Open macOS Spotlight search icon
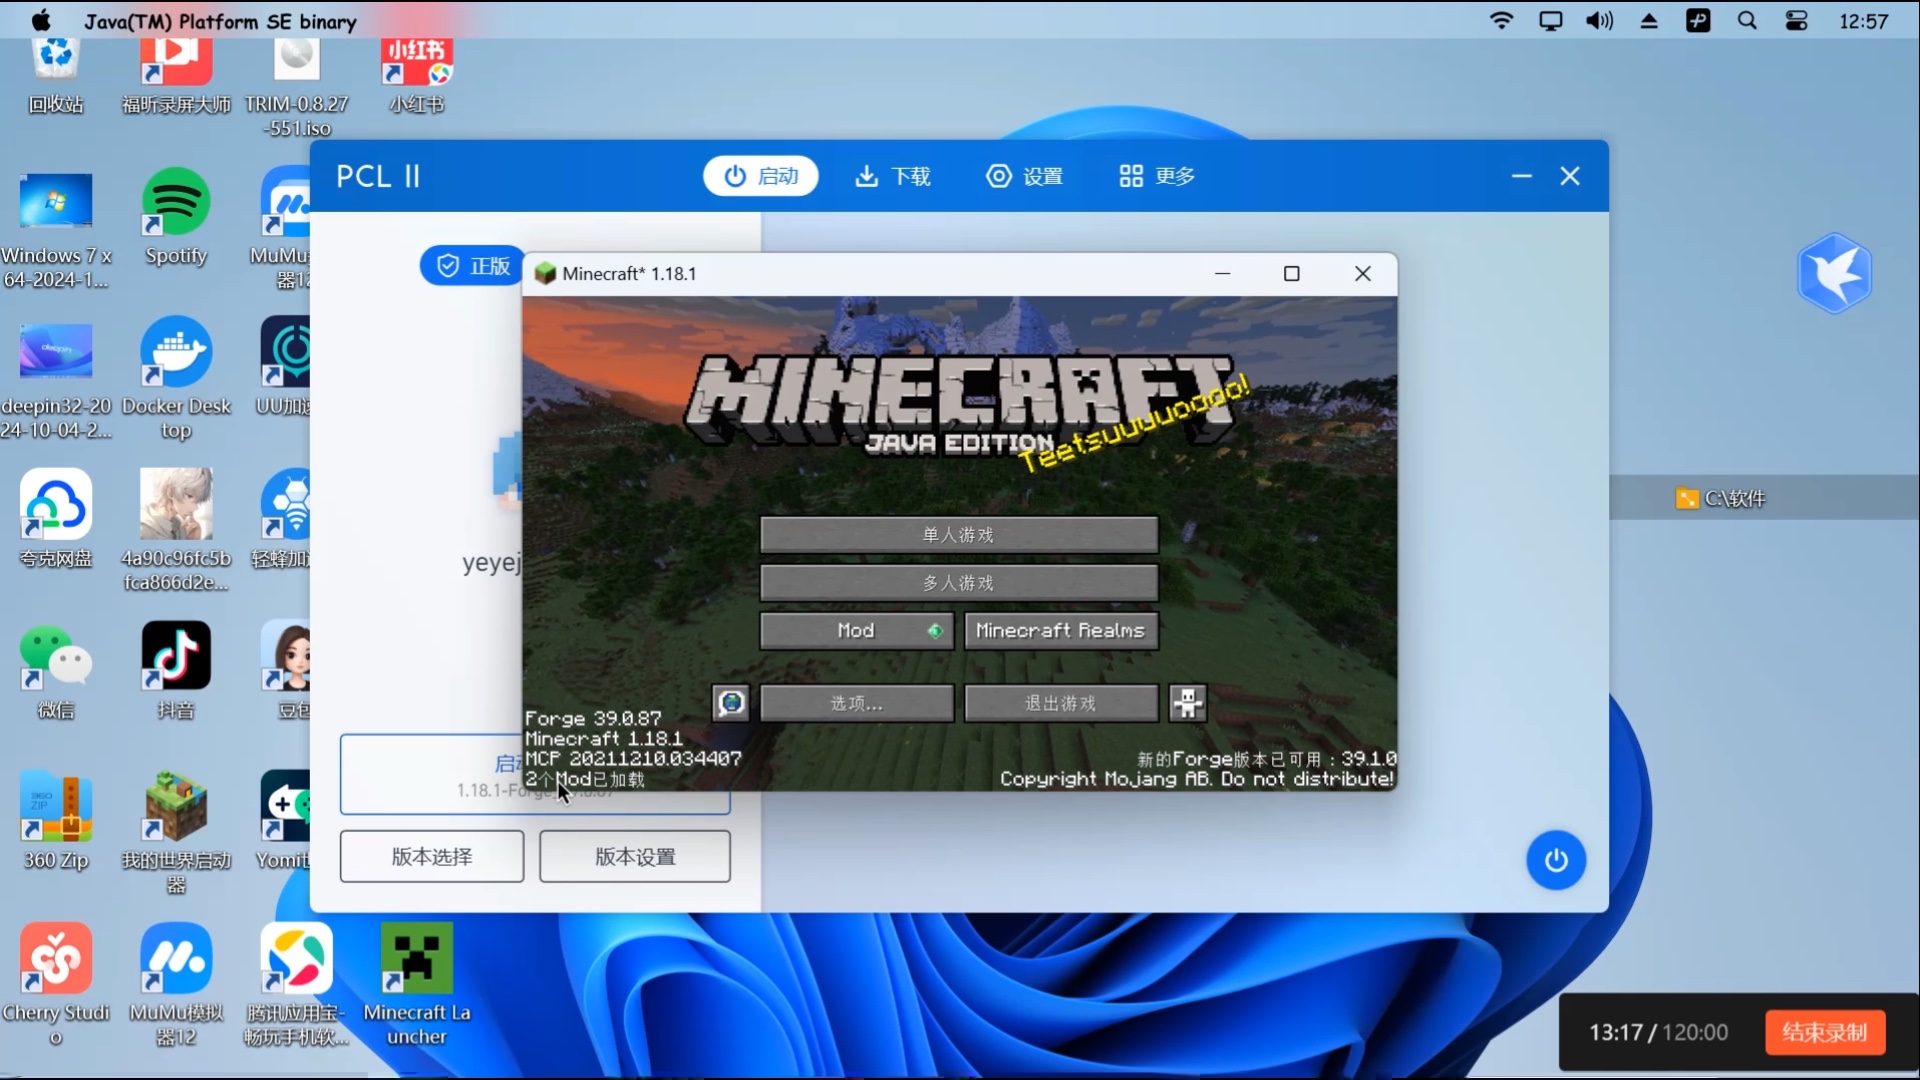This screenshot has height=1080, width=1920. coord(1747,21)
